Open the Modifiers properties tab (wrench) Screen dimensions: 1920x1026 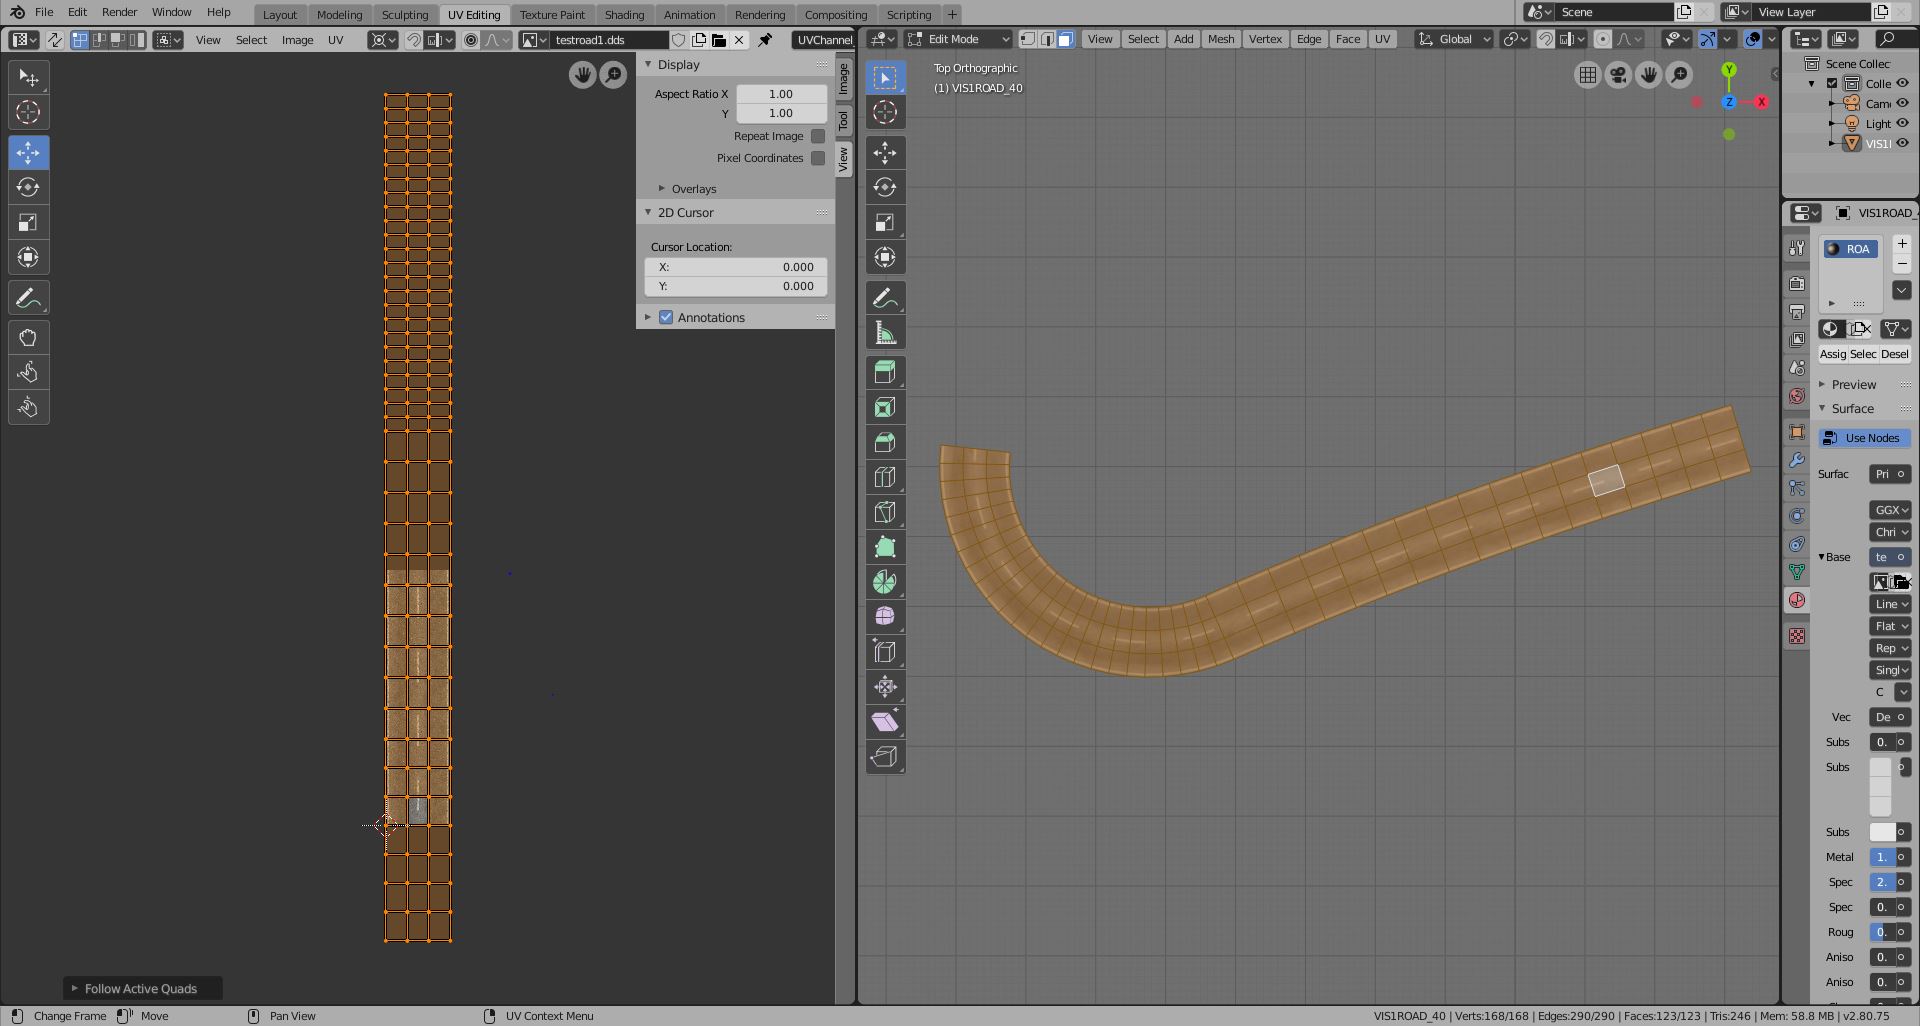pyautogui.click(x=1797, y=461)
